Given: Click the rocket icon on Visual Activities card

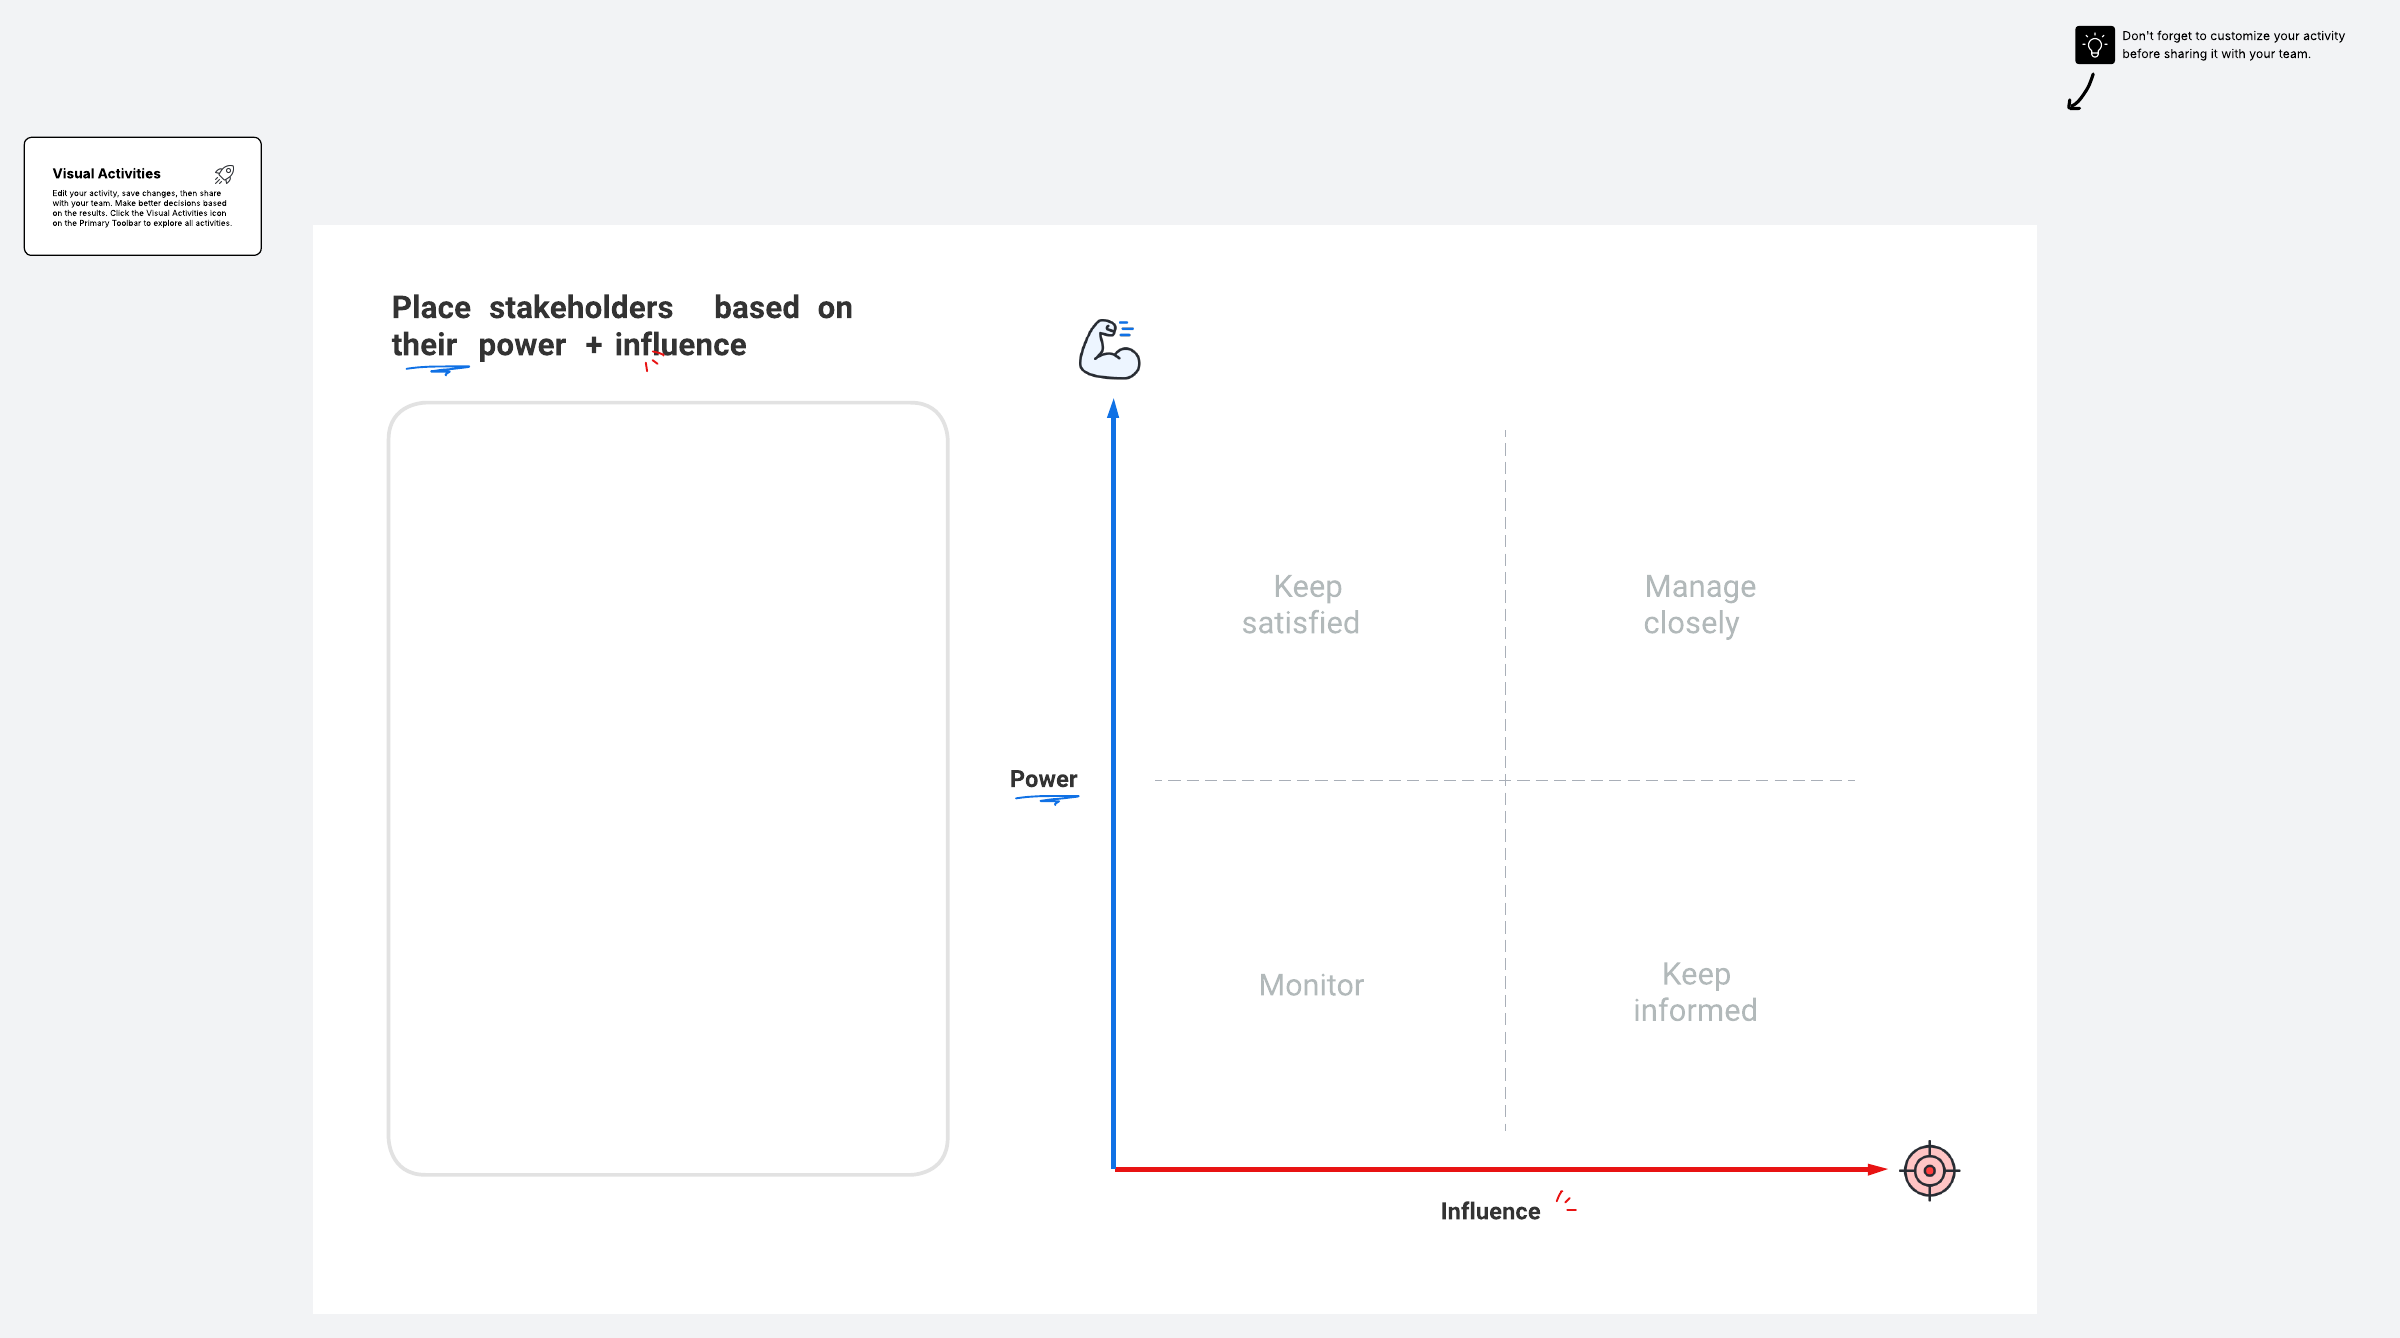Looking at the screenshot, I should 225,175.
